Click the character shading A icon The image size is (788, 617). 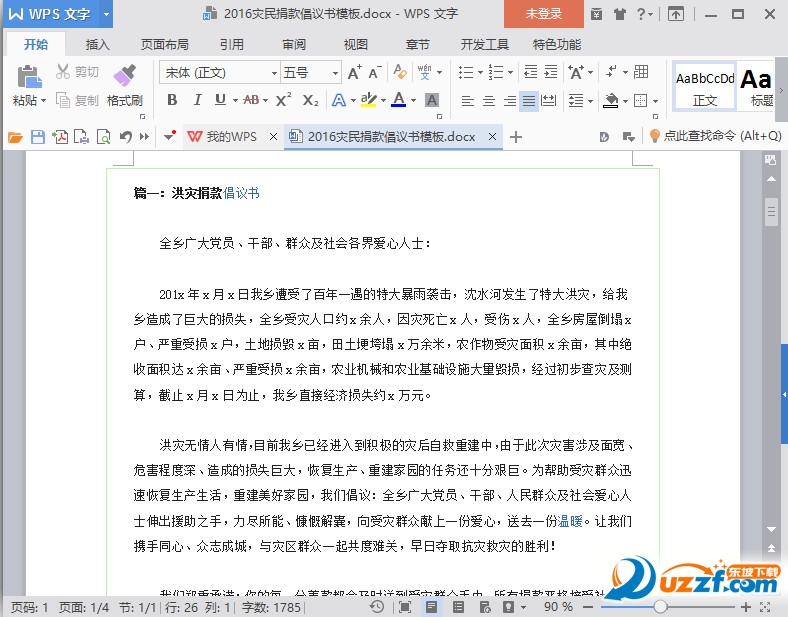click(x=432, y=100)
